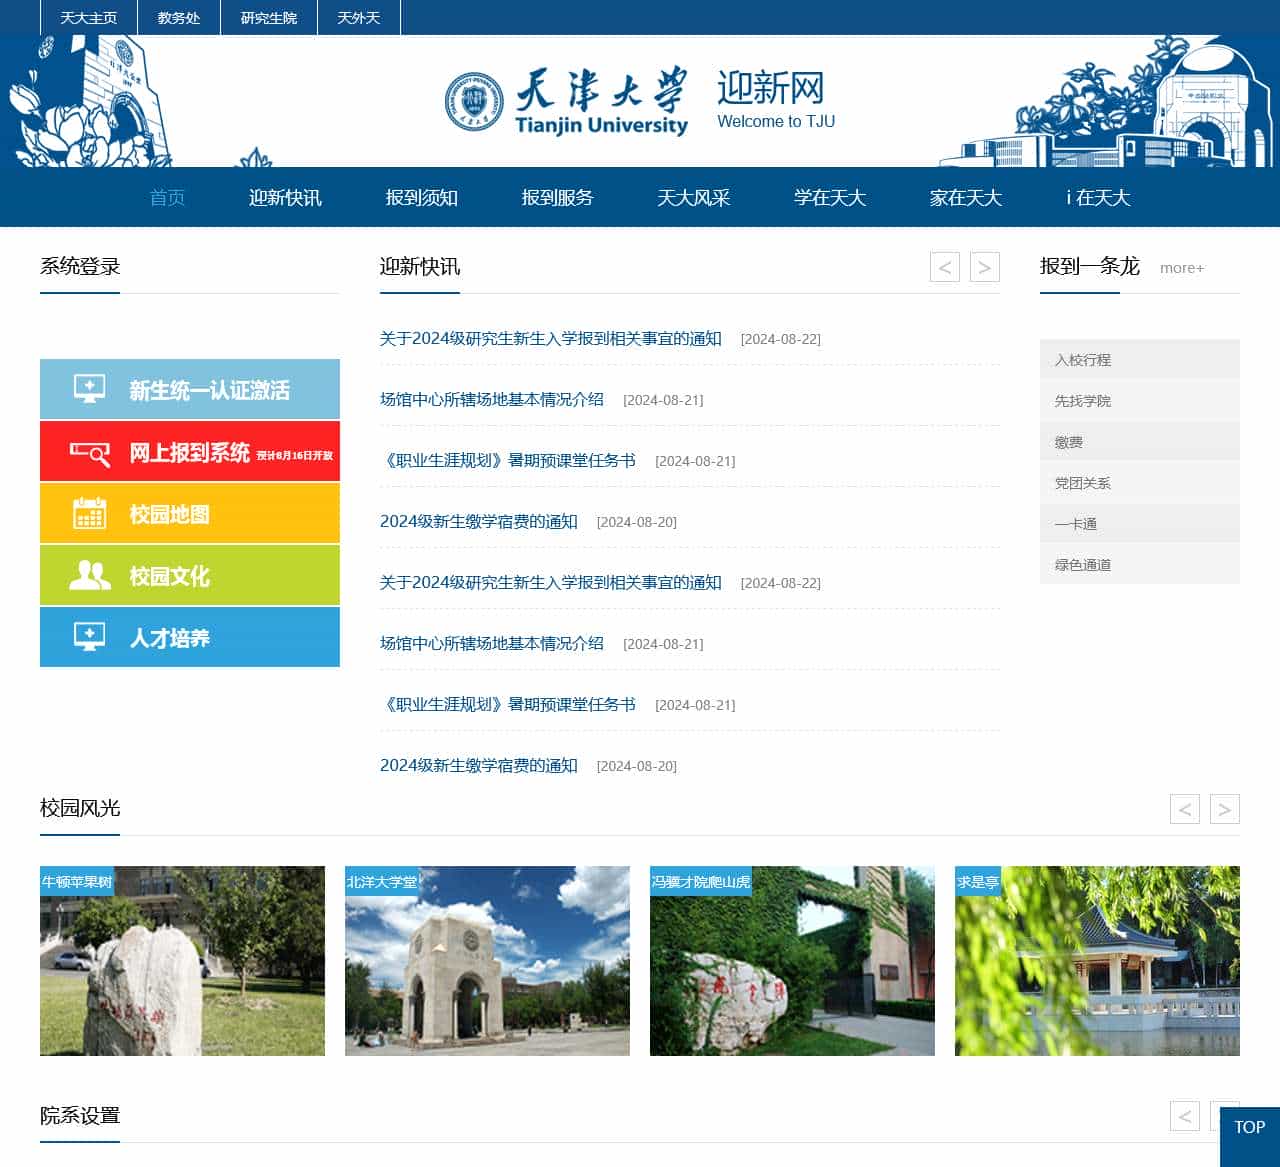Screen dimensions: 1280x1167
Task: Select the 一卡通 item in the sidebar list
Action: [x=1076, y=522]
